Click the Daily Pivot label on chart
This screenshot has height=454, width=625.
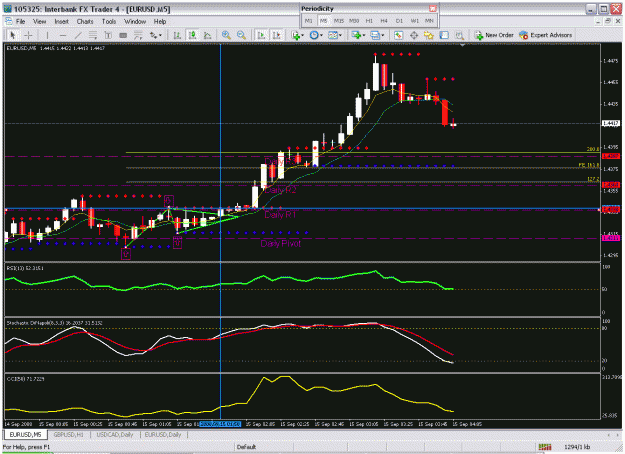coord(281,244)
